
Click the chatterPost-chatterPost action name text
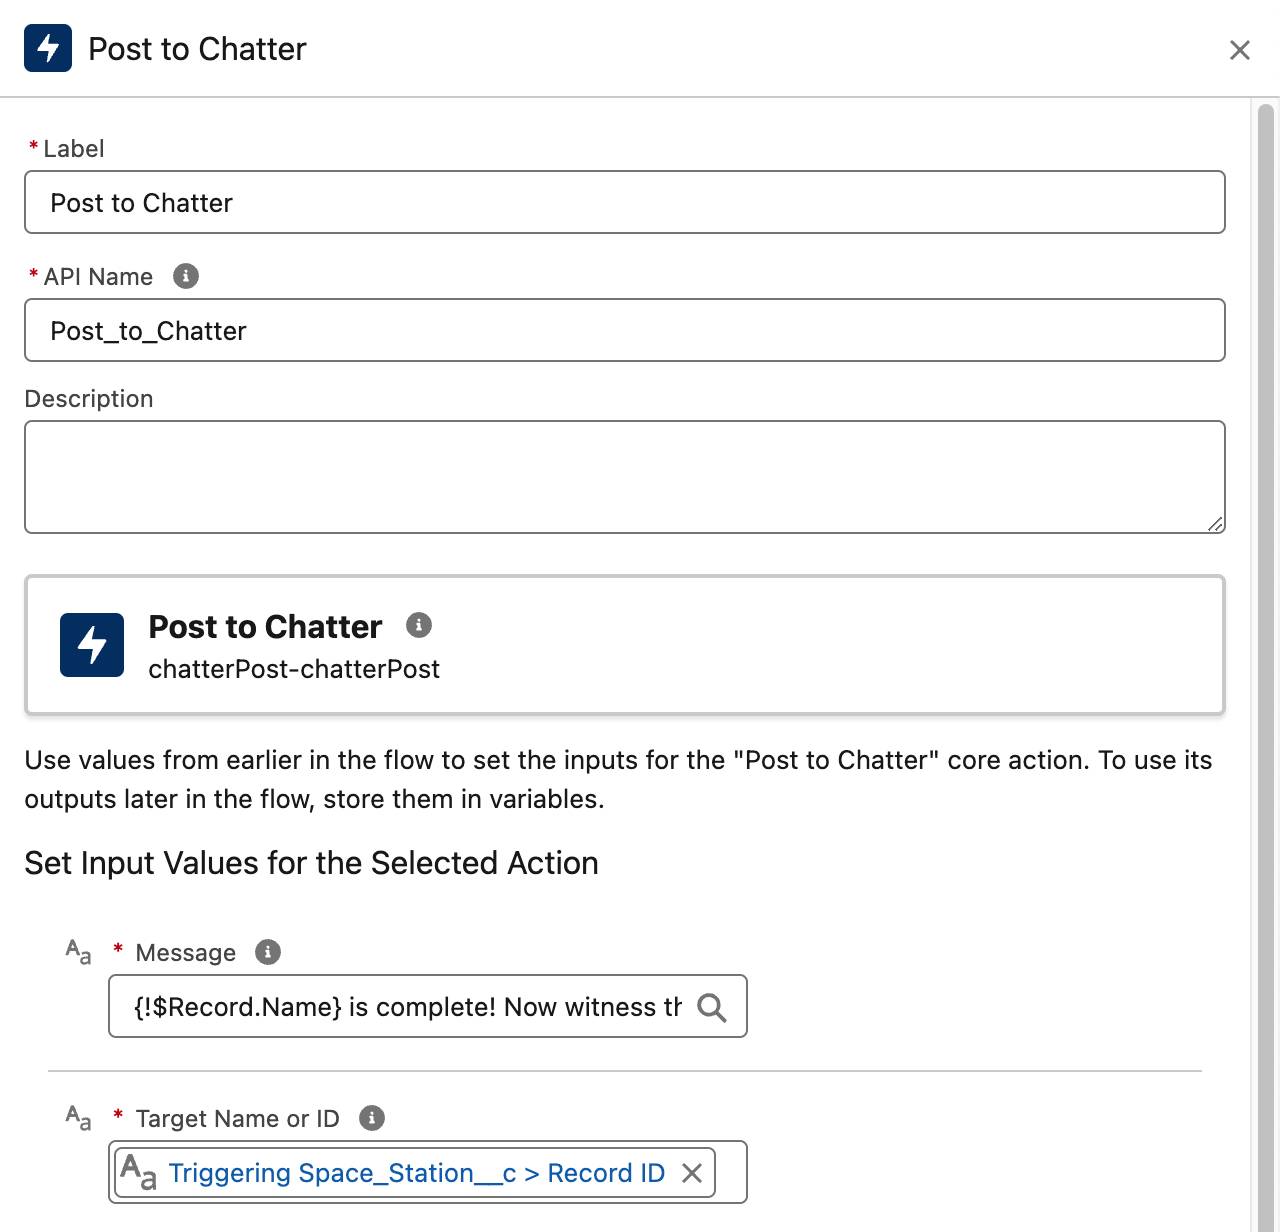click(294, 669)
